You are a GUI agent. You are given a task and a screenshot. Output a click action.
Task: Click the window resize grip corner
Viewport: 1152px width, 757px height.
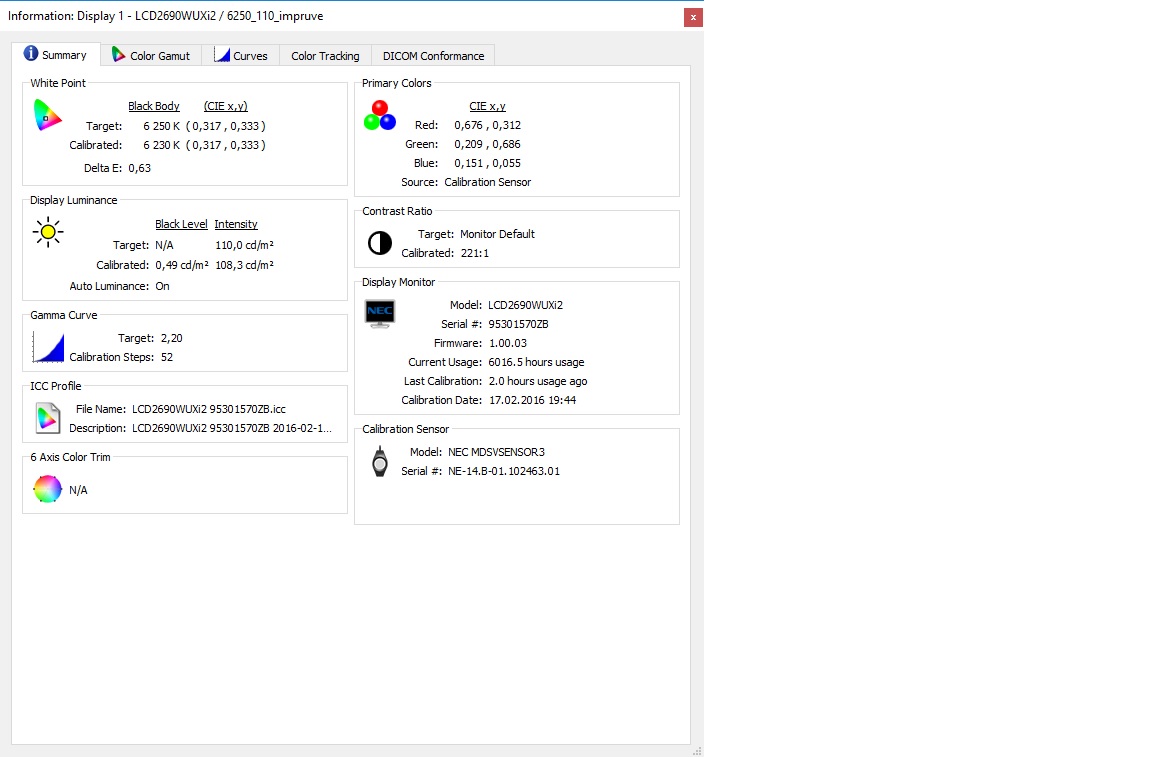pos(697,750)
